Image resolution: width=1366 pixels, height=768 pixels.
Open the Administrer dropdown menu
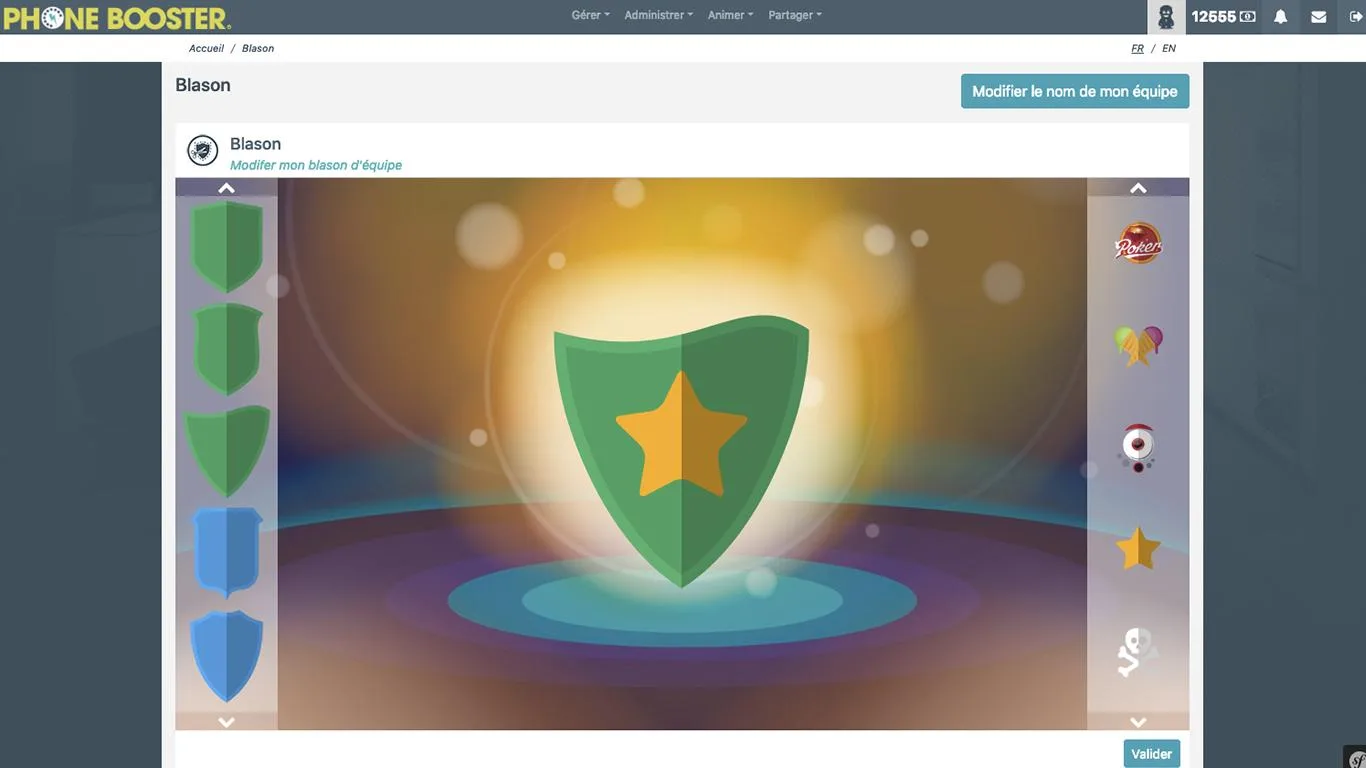[658, 15]
